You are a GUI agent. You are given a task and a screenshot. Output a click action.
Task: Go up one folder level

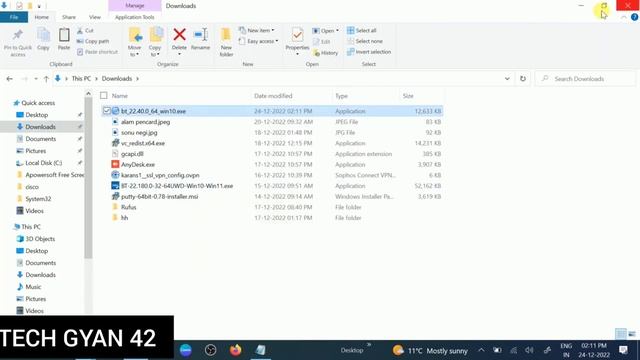pos(46,79)
